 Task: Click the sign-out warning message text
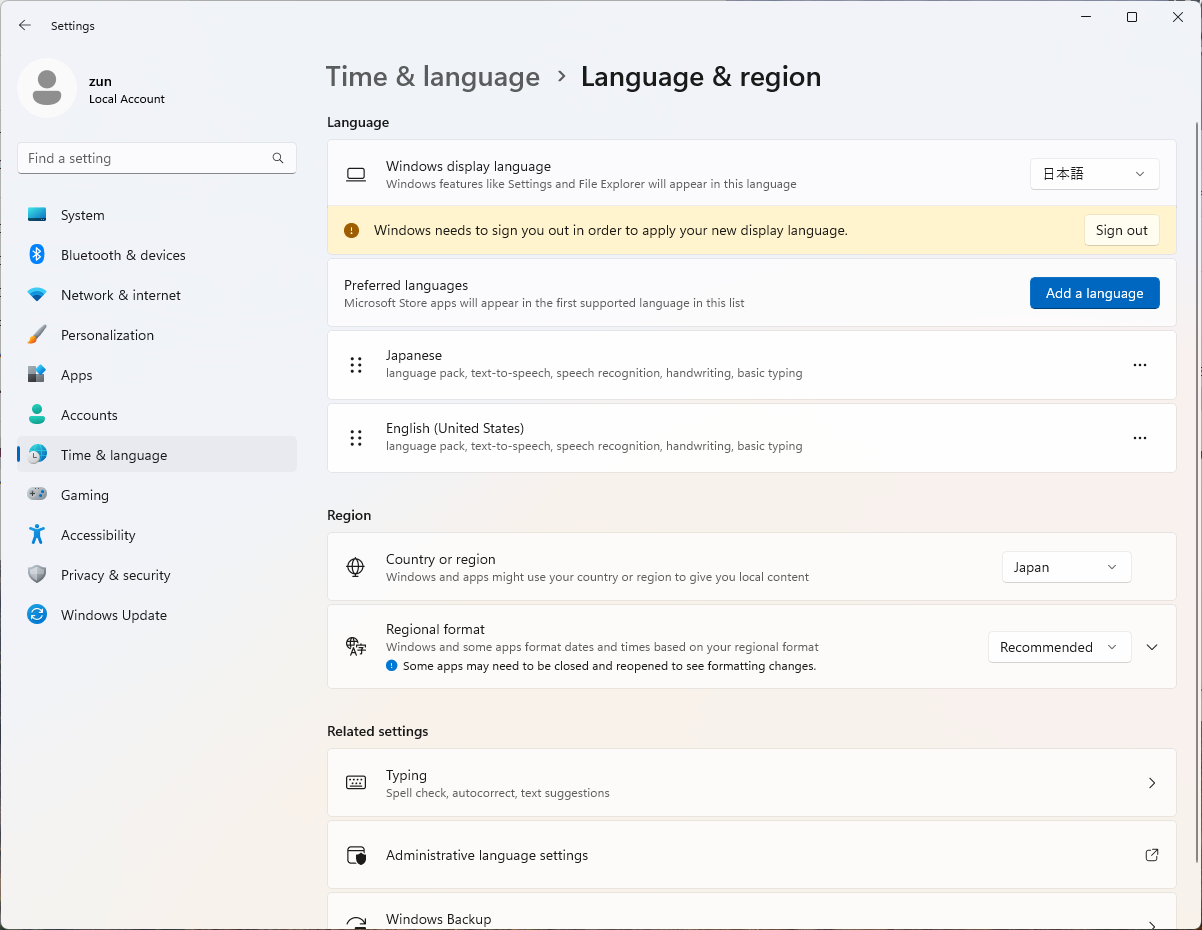pos(611,230)
